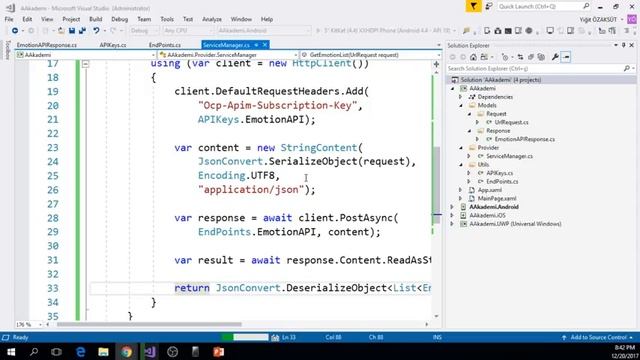Select the App.xaml file

click(490, 190)
